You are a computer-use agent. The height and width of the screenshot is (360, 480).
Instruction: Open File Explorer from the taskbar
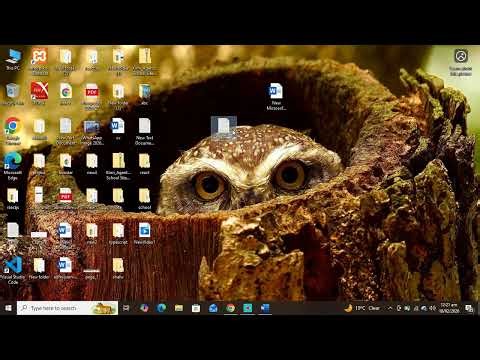pos(179,308)
